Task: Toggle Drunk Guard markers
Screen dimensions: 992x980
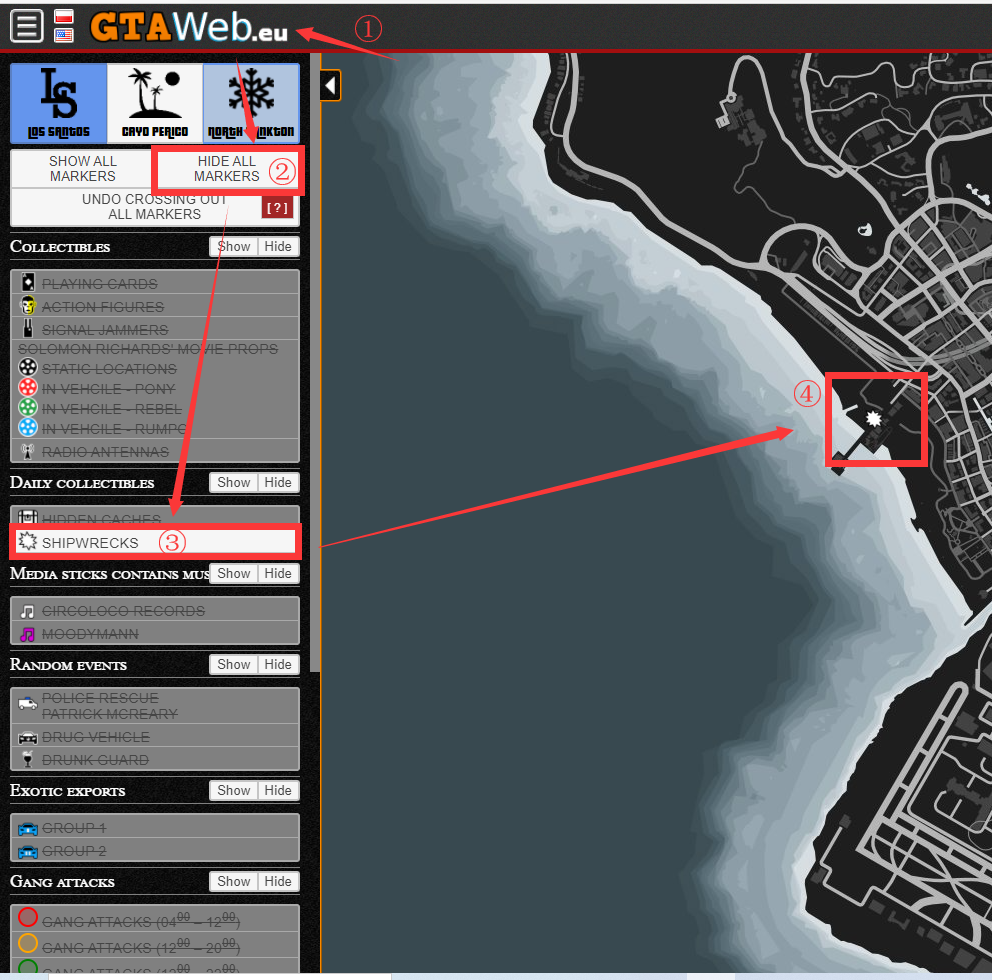Action: (x=154, y=759)
